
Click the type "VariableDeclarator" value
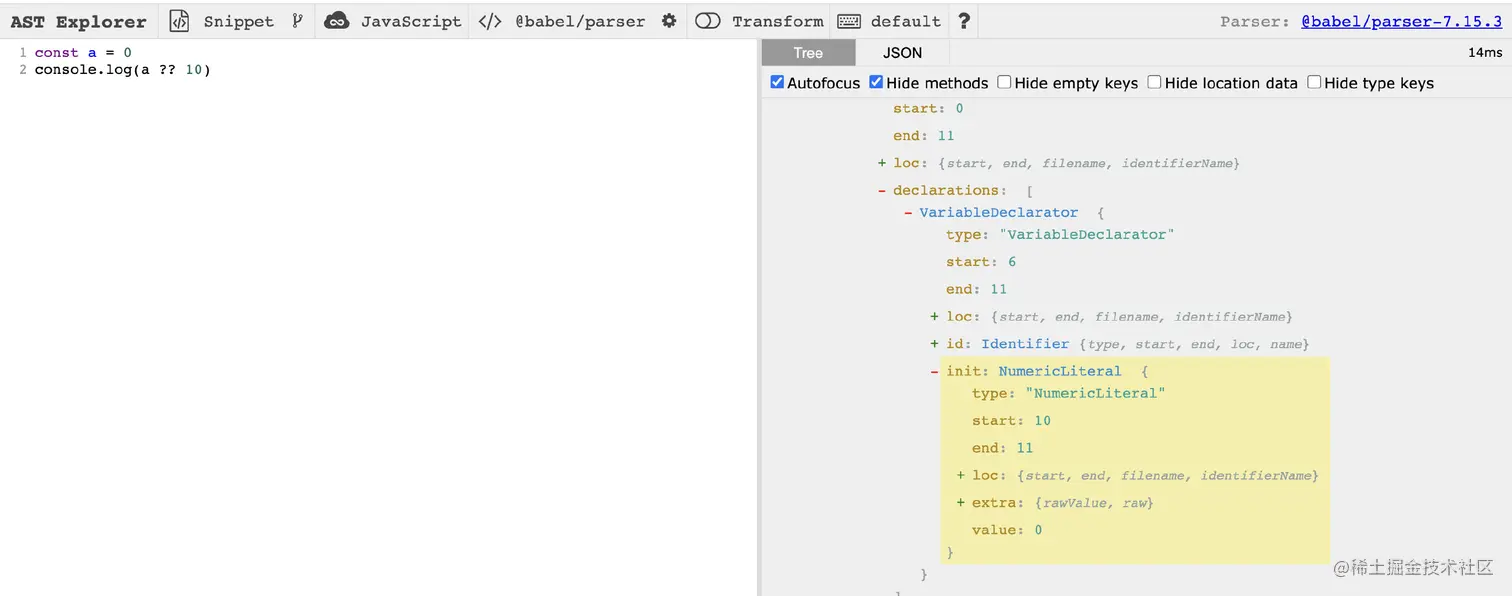[1087, 234]
